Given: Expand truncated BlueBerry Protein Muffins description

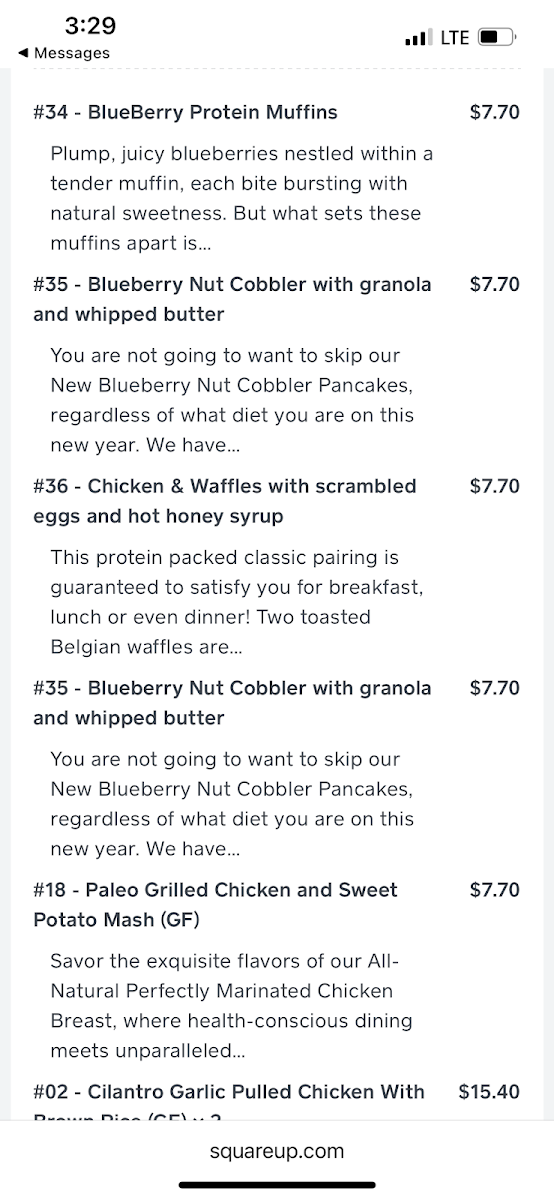Looking at the screenshot, I should pyautogui.click(x=242, y=198).
